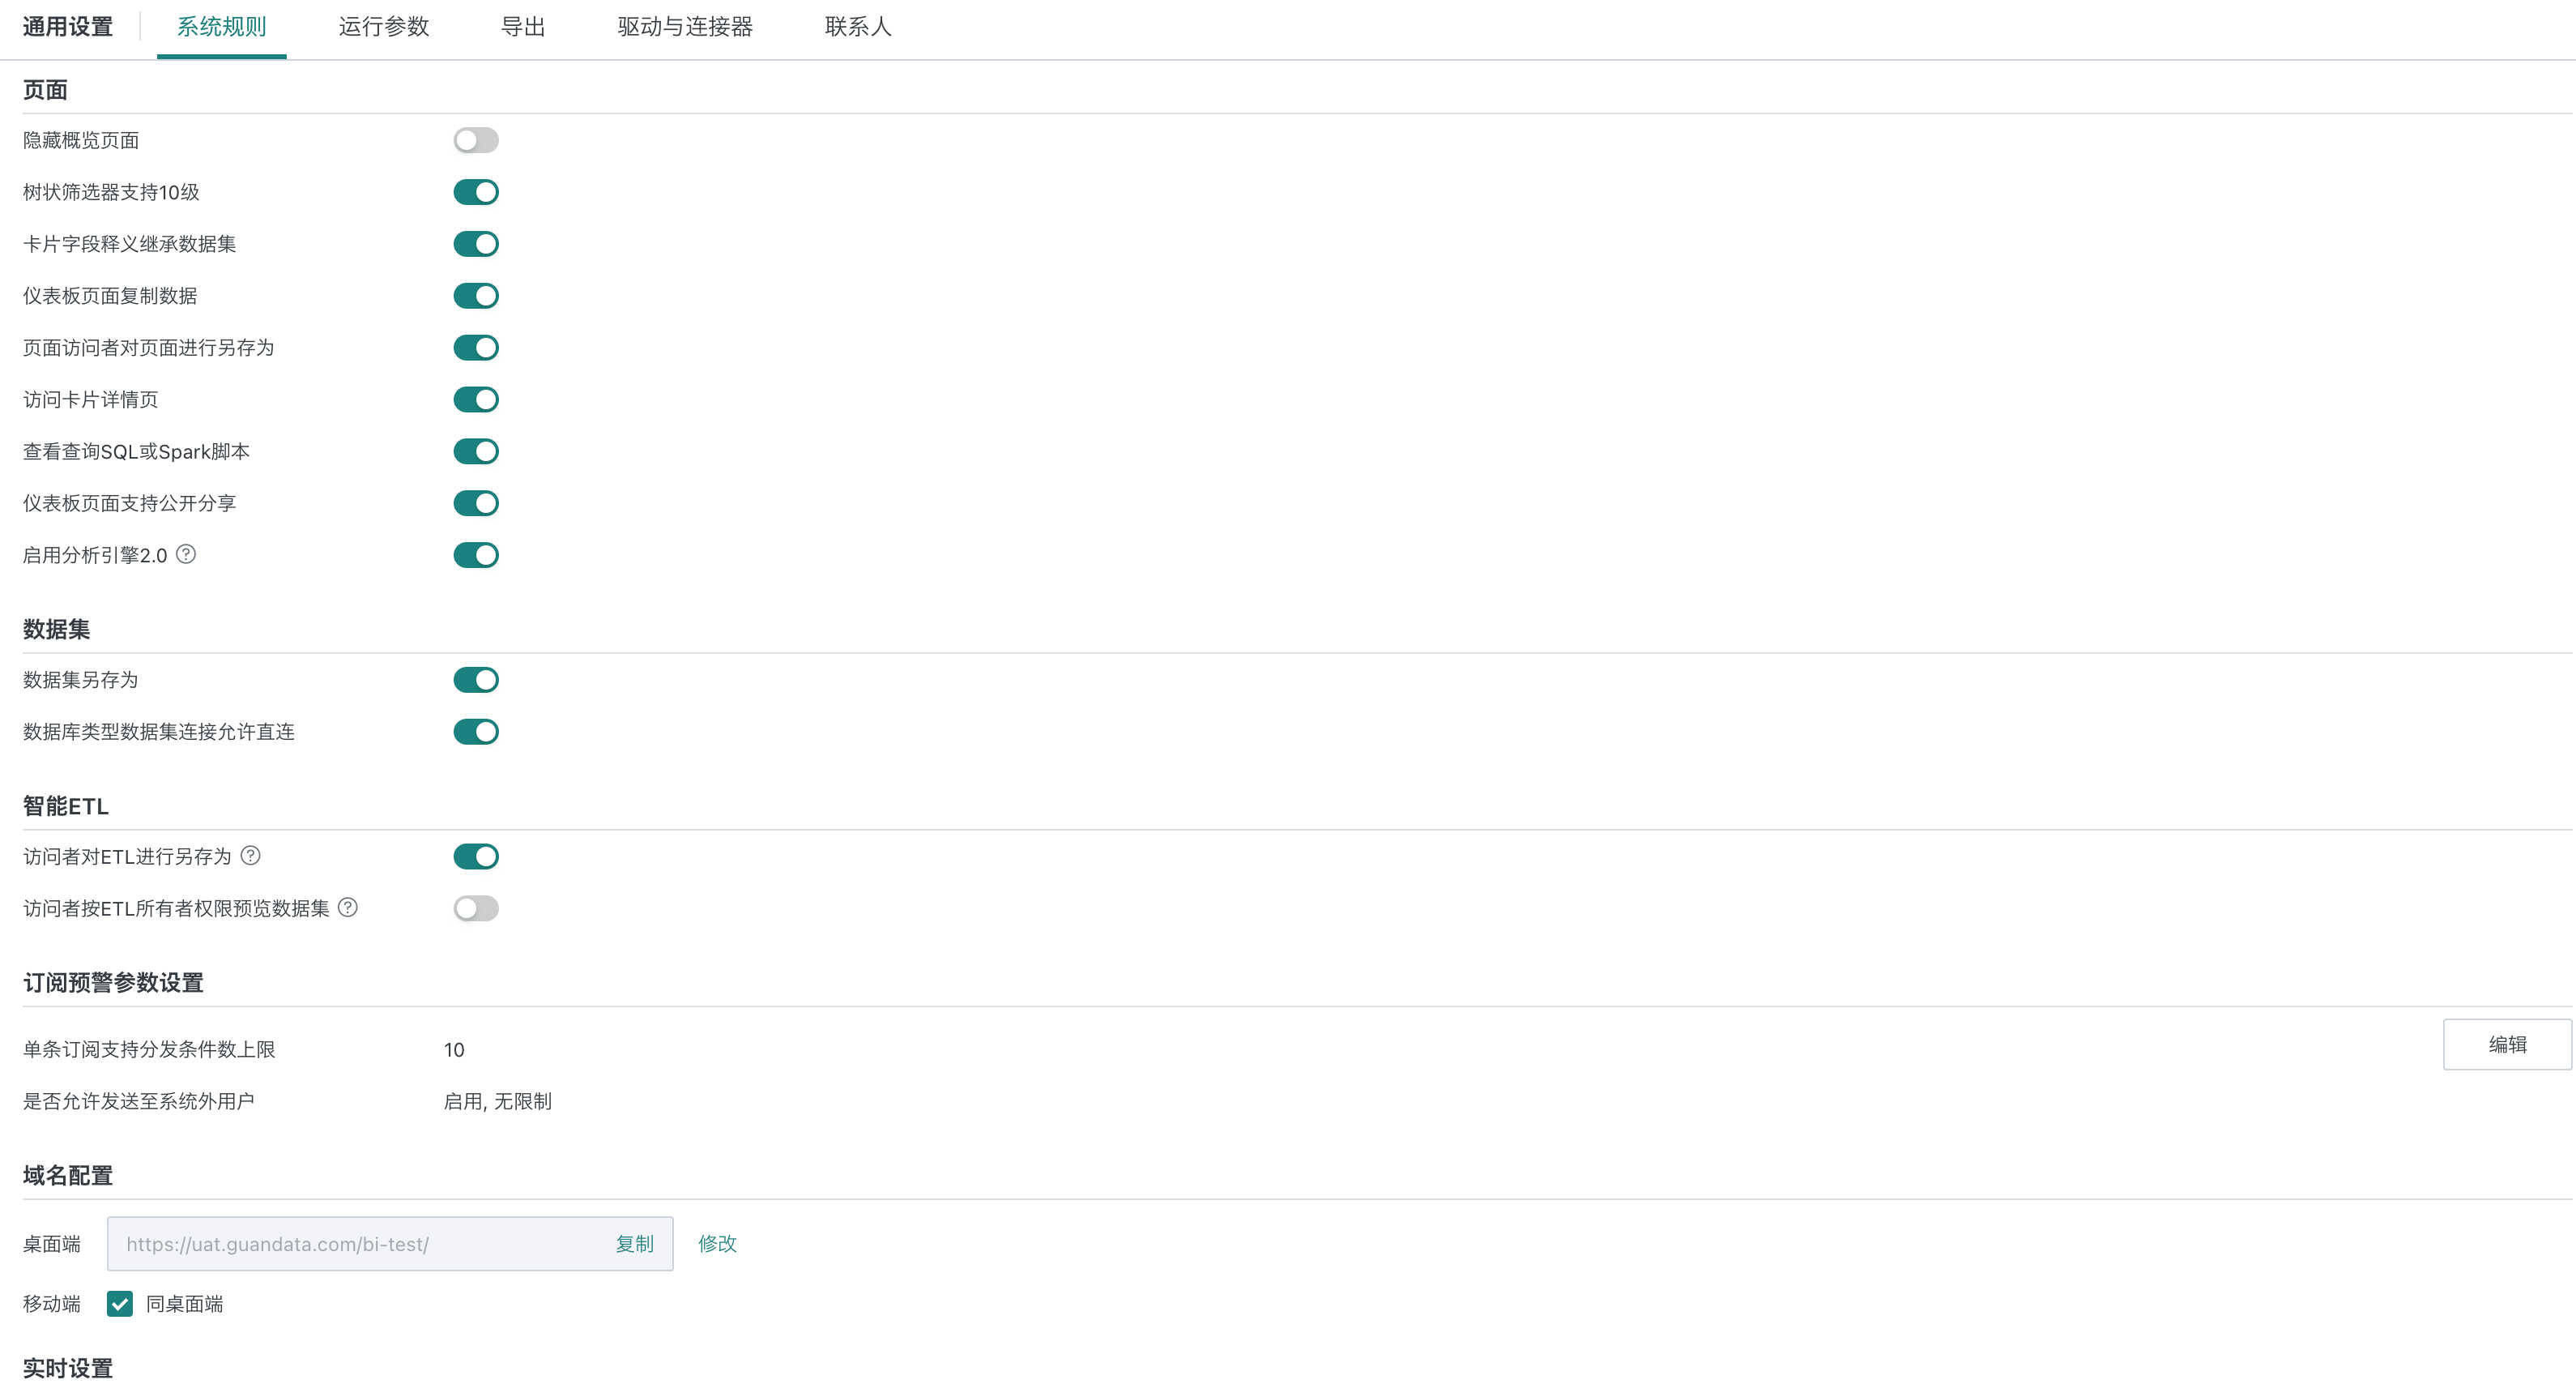Toggle 访问者对ETL进行另存为 switch
This screenshot has height=1384, width=2576.
click(x=476, y=857)
